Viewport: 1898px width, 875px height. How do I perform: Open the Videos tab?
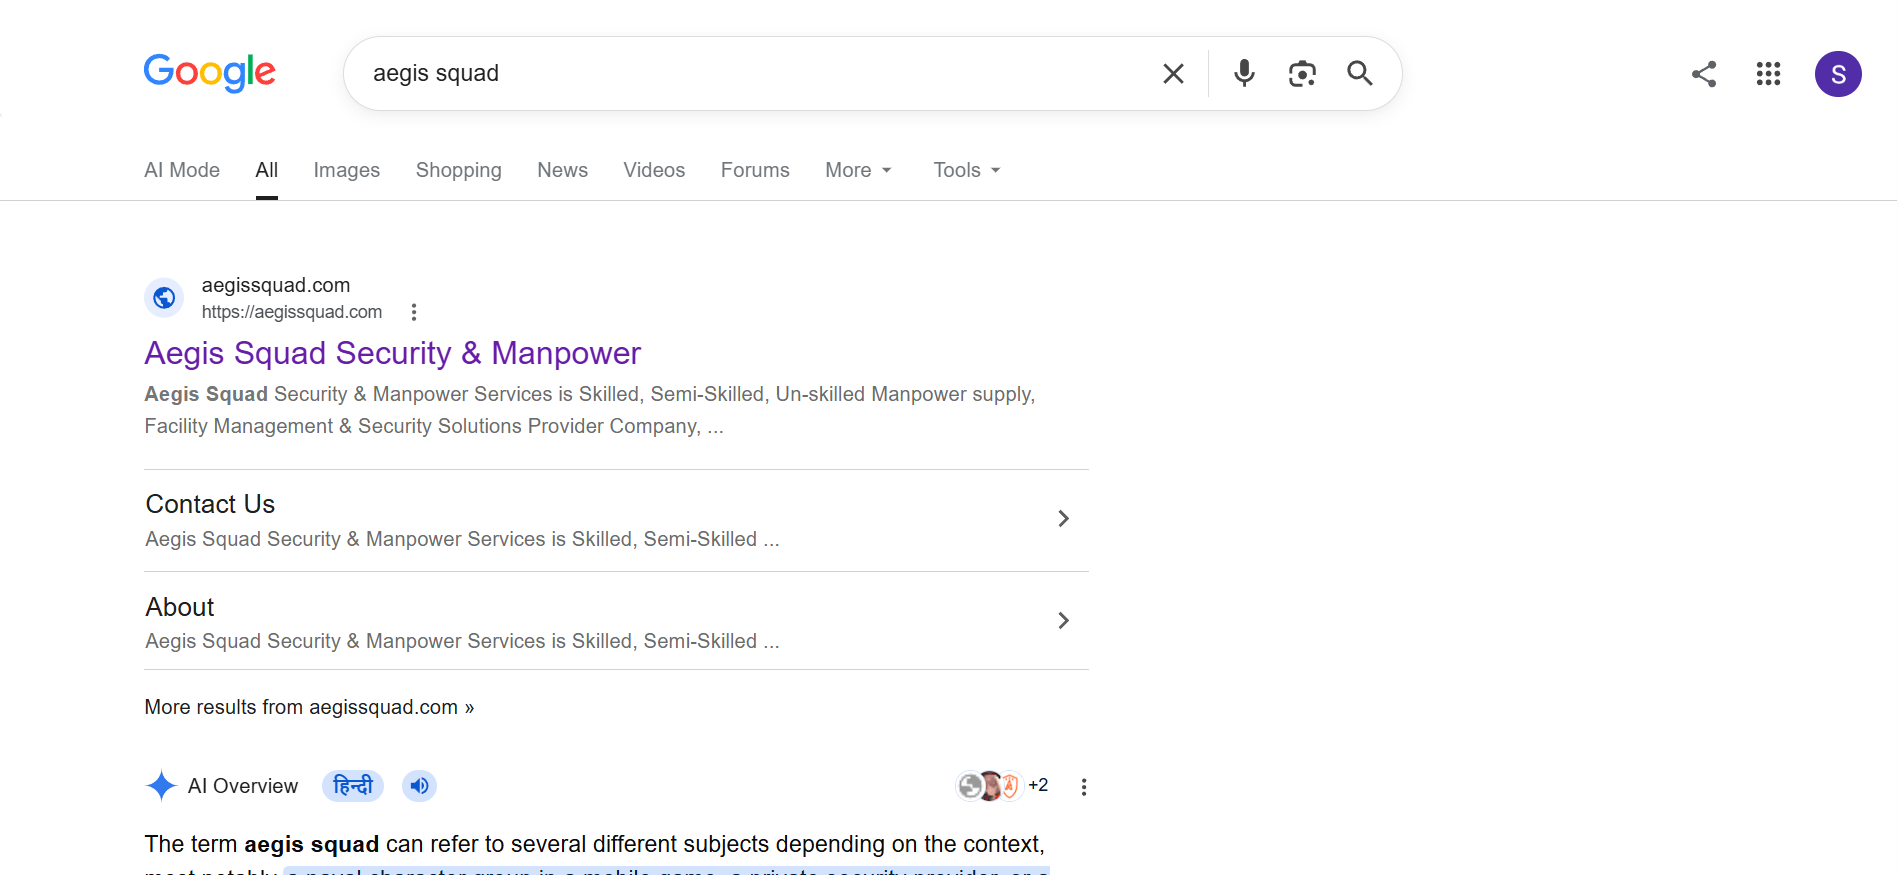pyautogui.click(x=655, y=170)
